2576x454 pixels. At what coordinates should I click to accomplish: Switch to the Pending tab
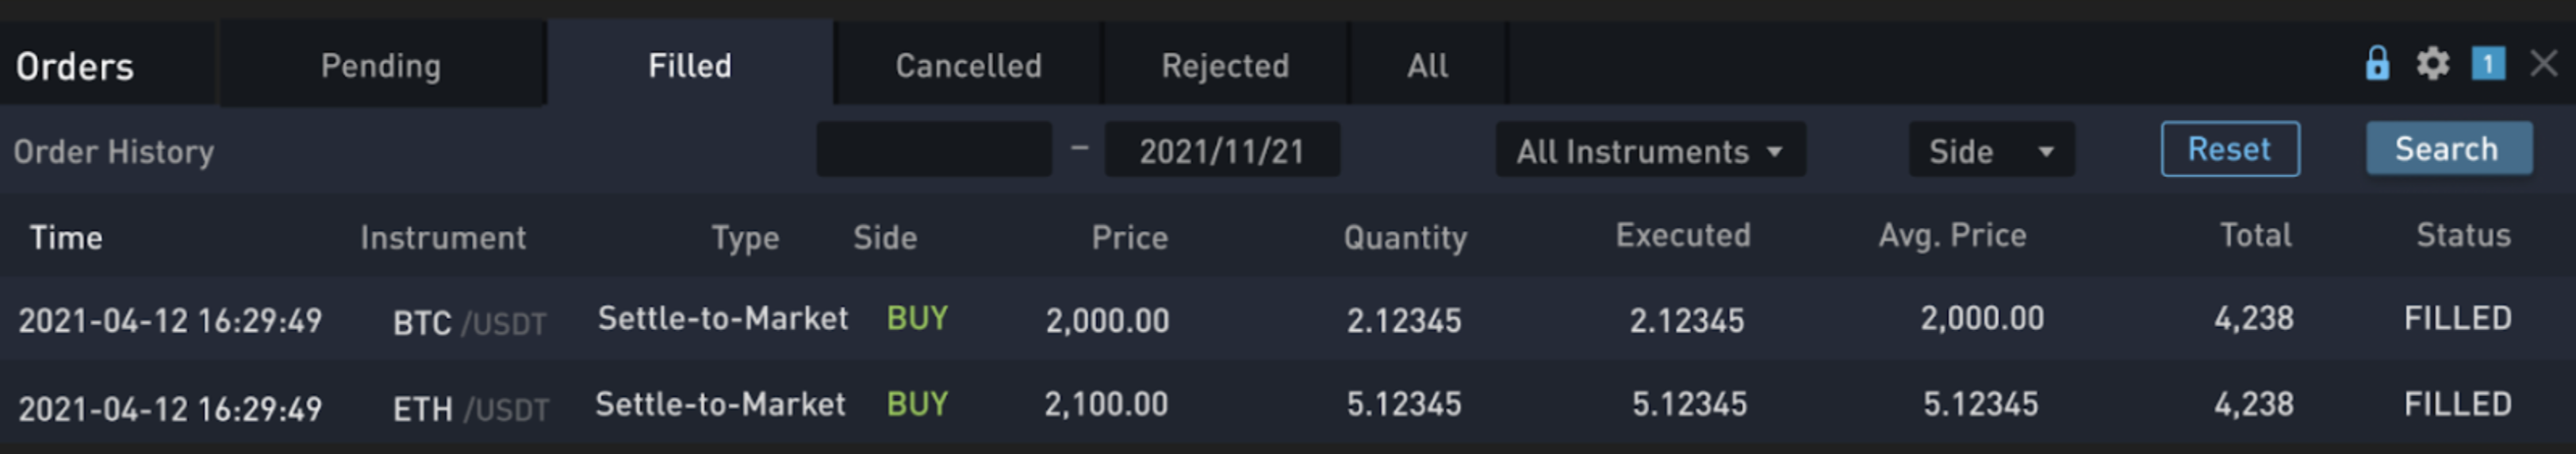(381, 65)
